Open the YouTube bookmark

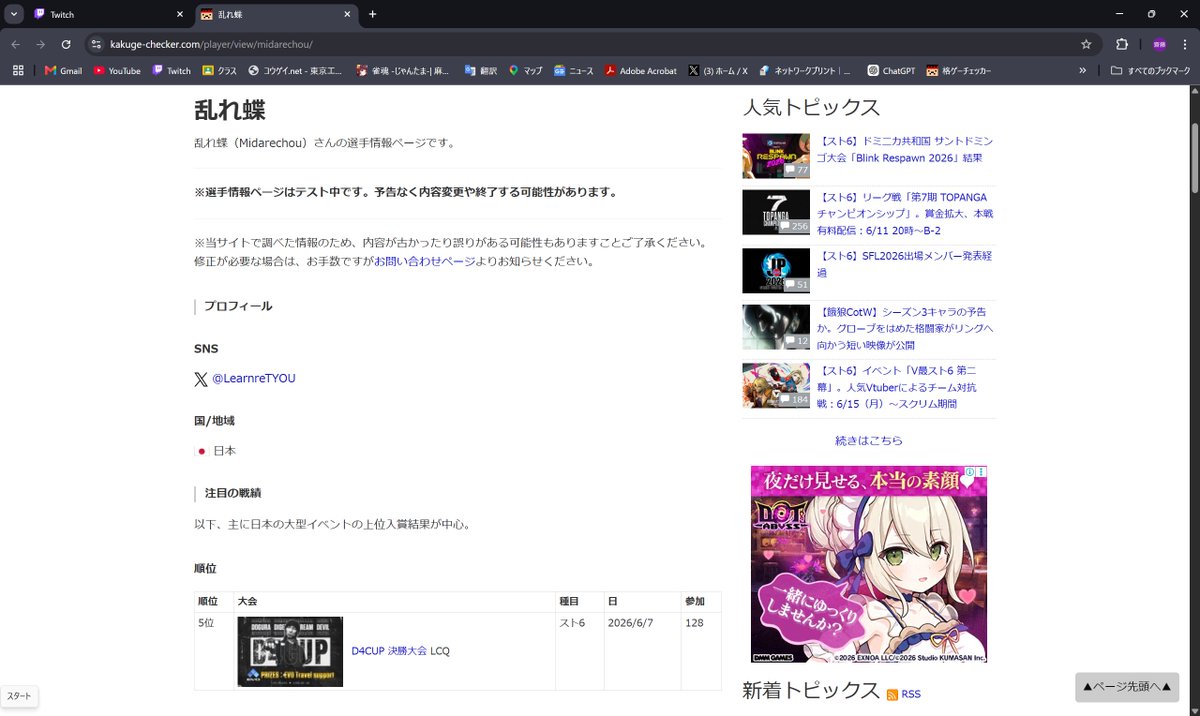(x=116, y=71)
